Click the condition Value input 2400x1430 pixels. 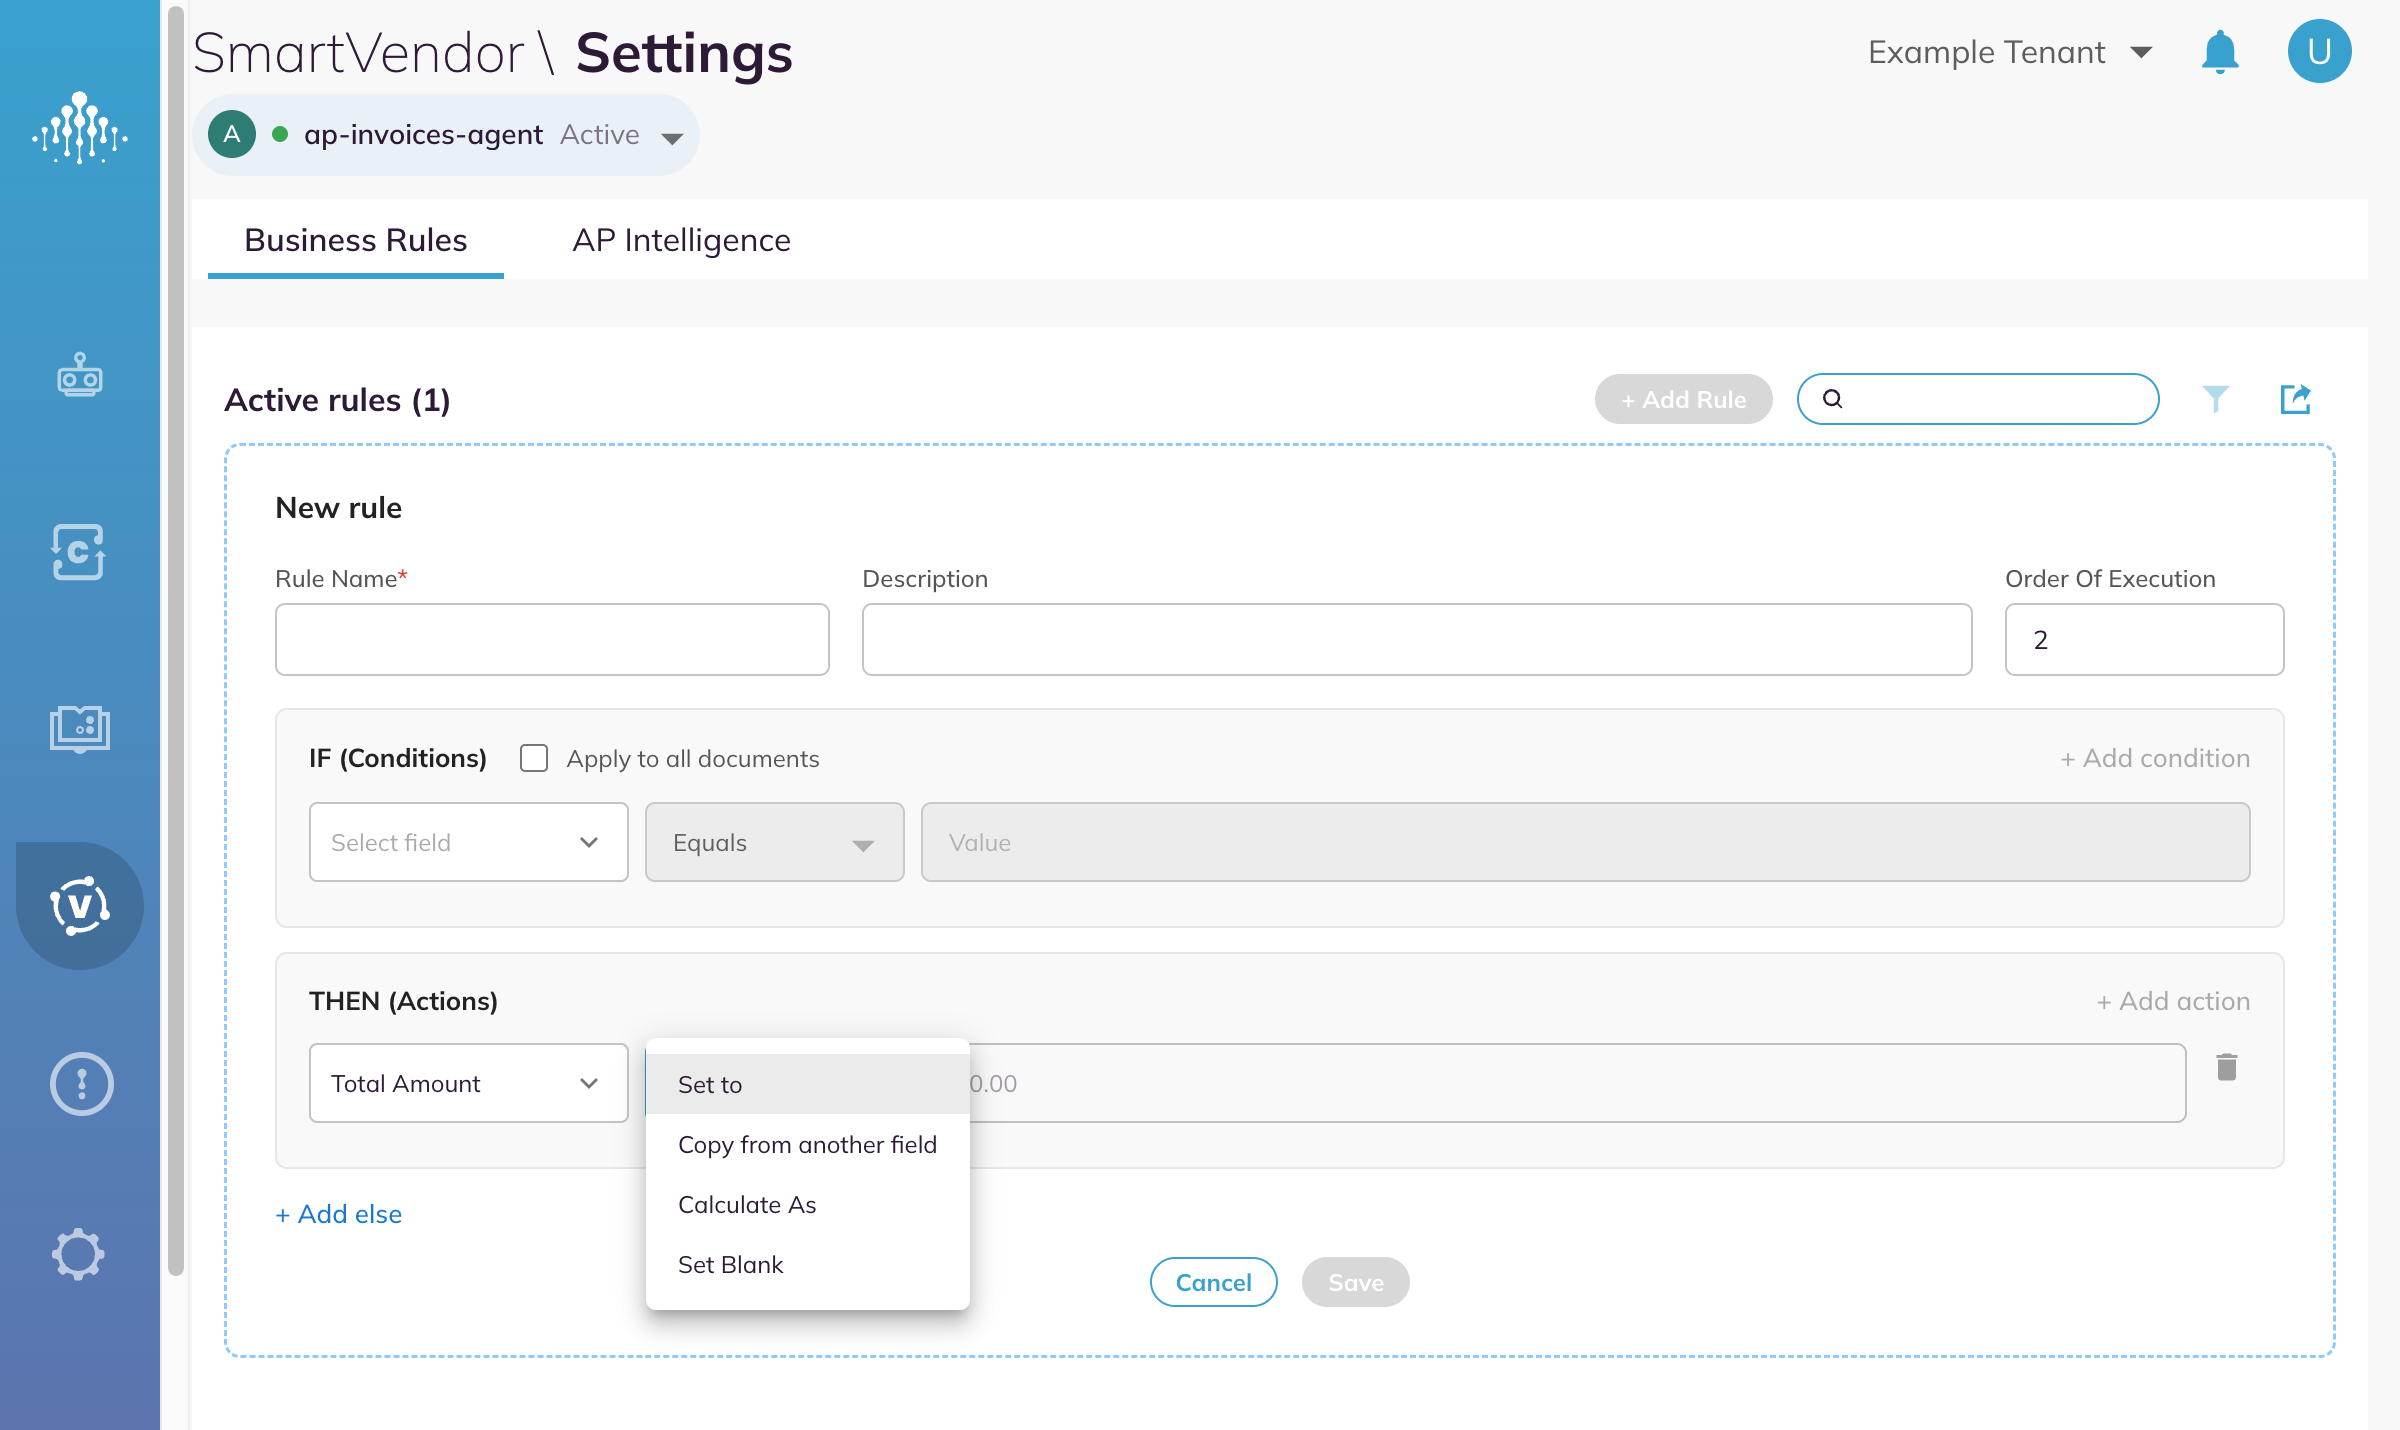click(1586, 842)
